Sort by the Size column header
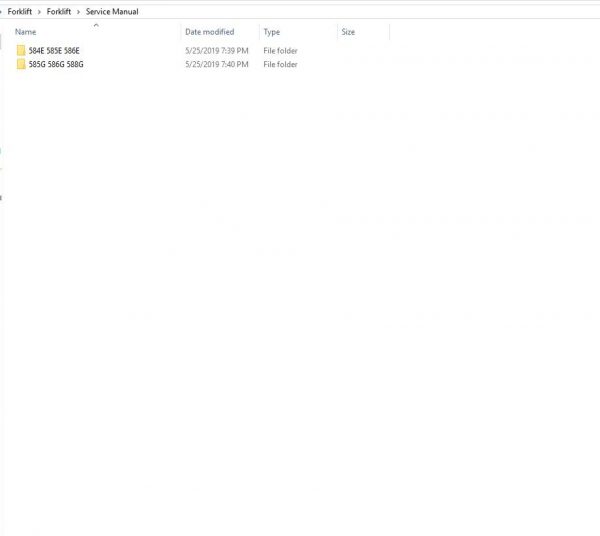600x536 pixels. pyautogui.click(x=348, y=32)
